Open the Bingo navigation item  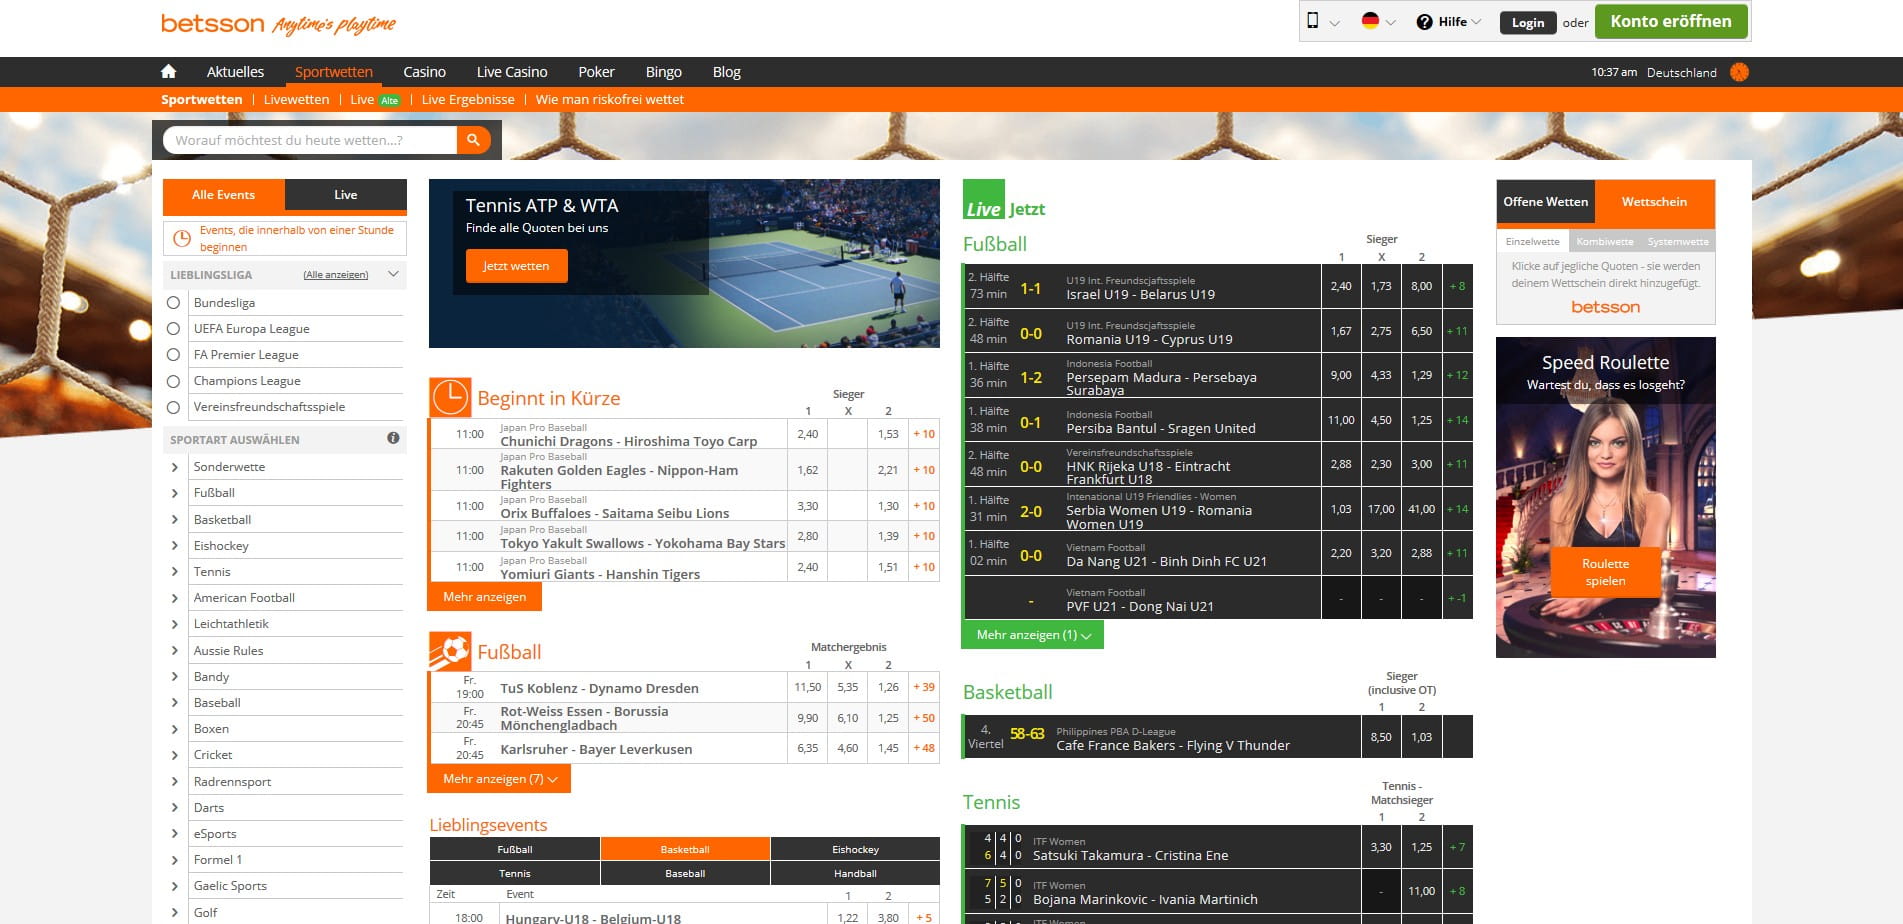[x=663, y=72]
